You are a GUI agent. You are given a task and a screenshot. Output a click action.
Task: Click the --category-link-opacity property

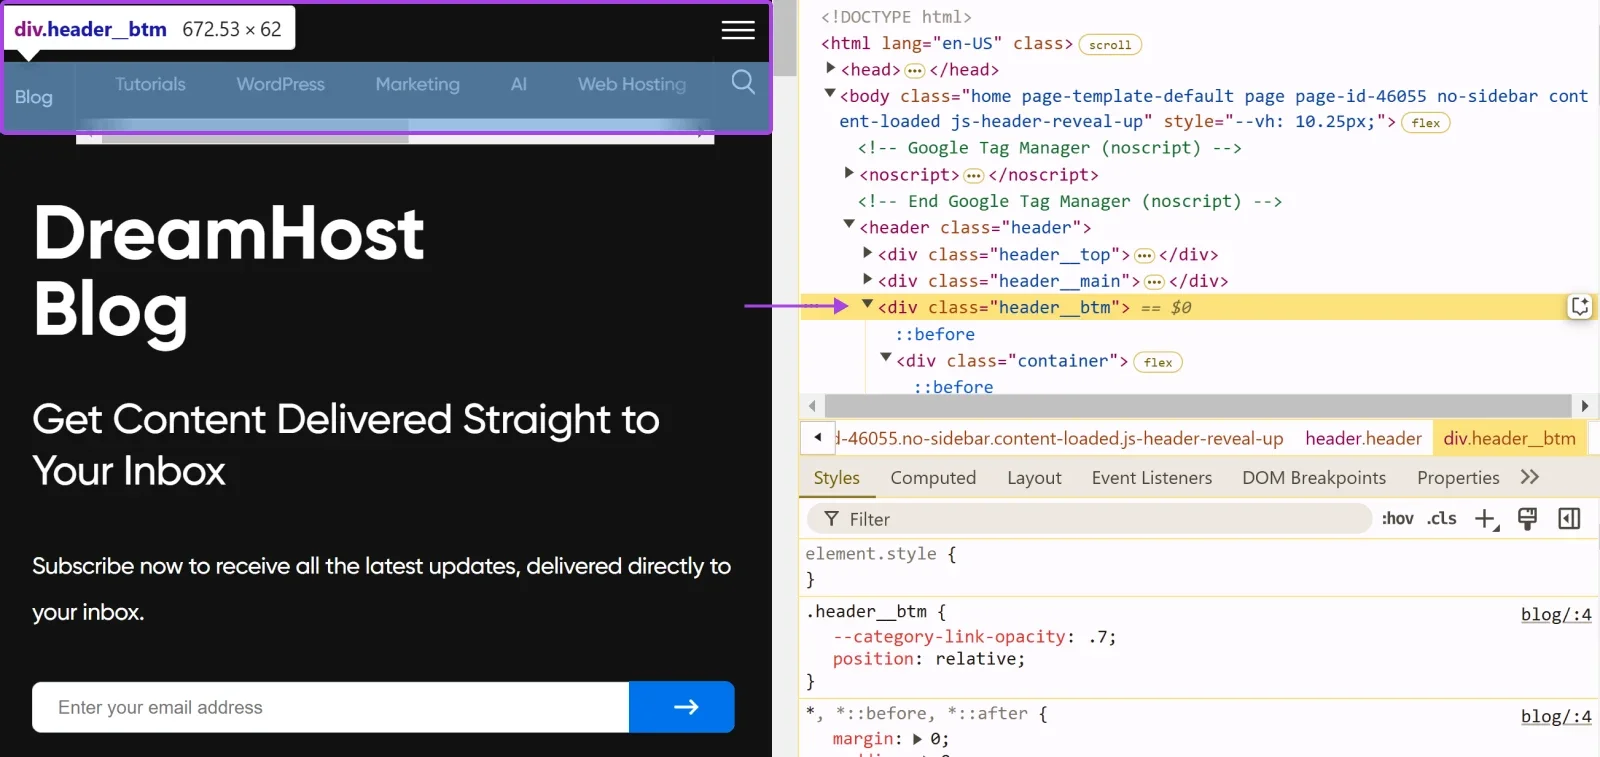[949, 636]
